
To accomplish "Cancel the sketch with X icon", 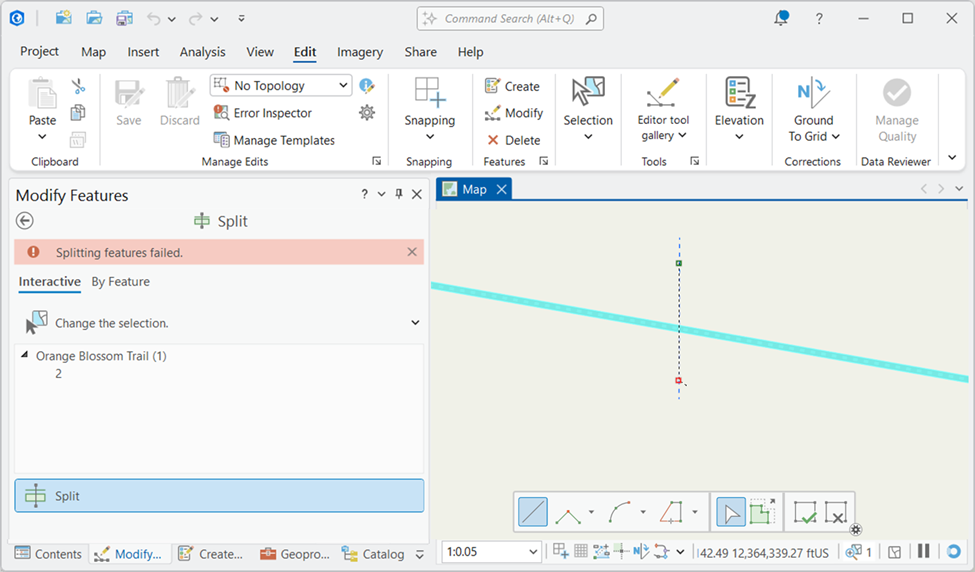I will click(x=836, y=513).
